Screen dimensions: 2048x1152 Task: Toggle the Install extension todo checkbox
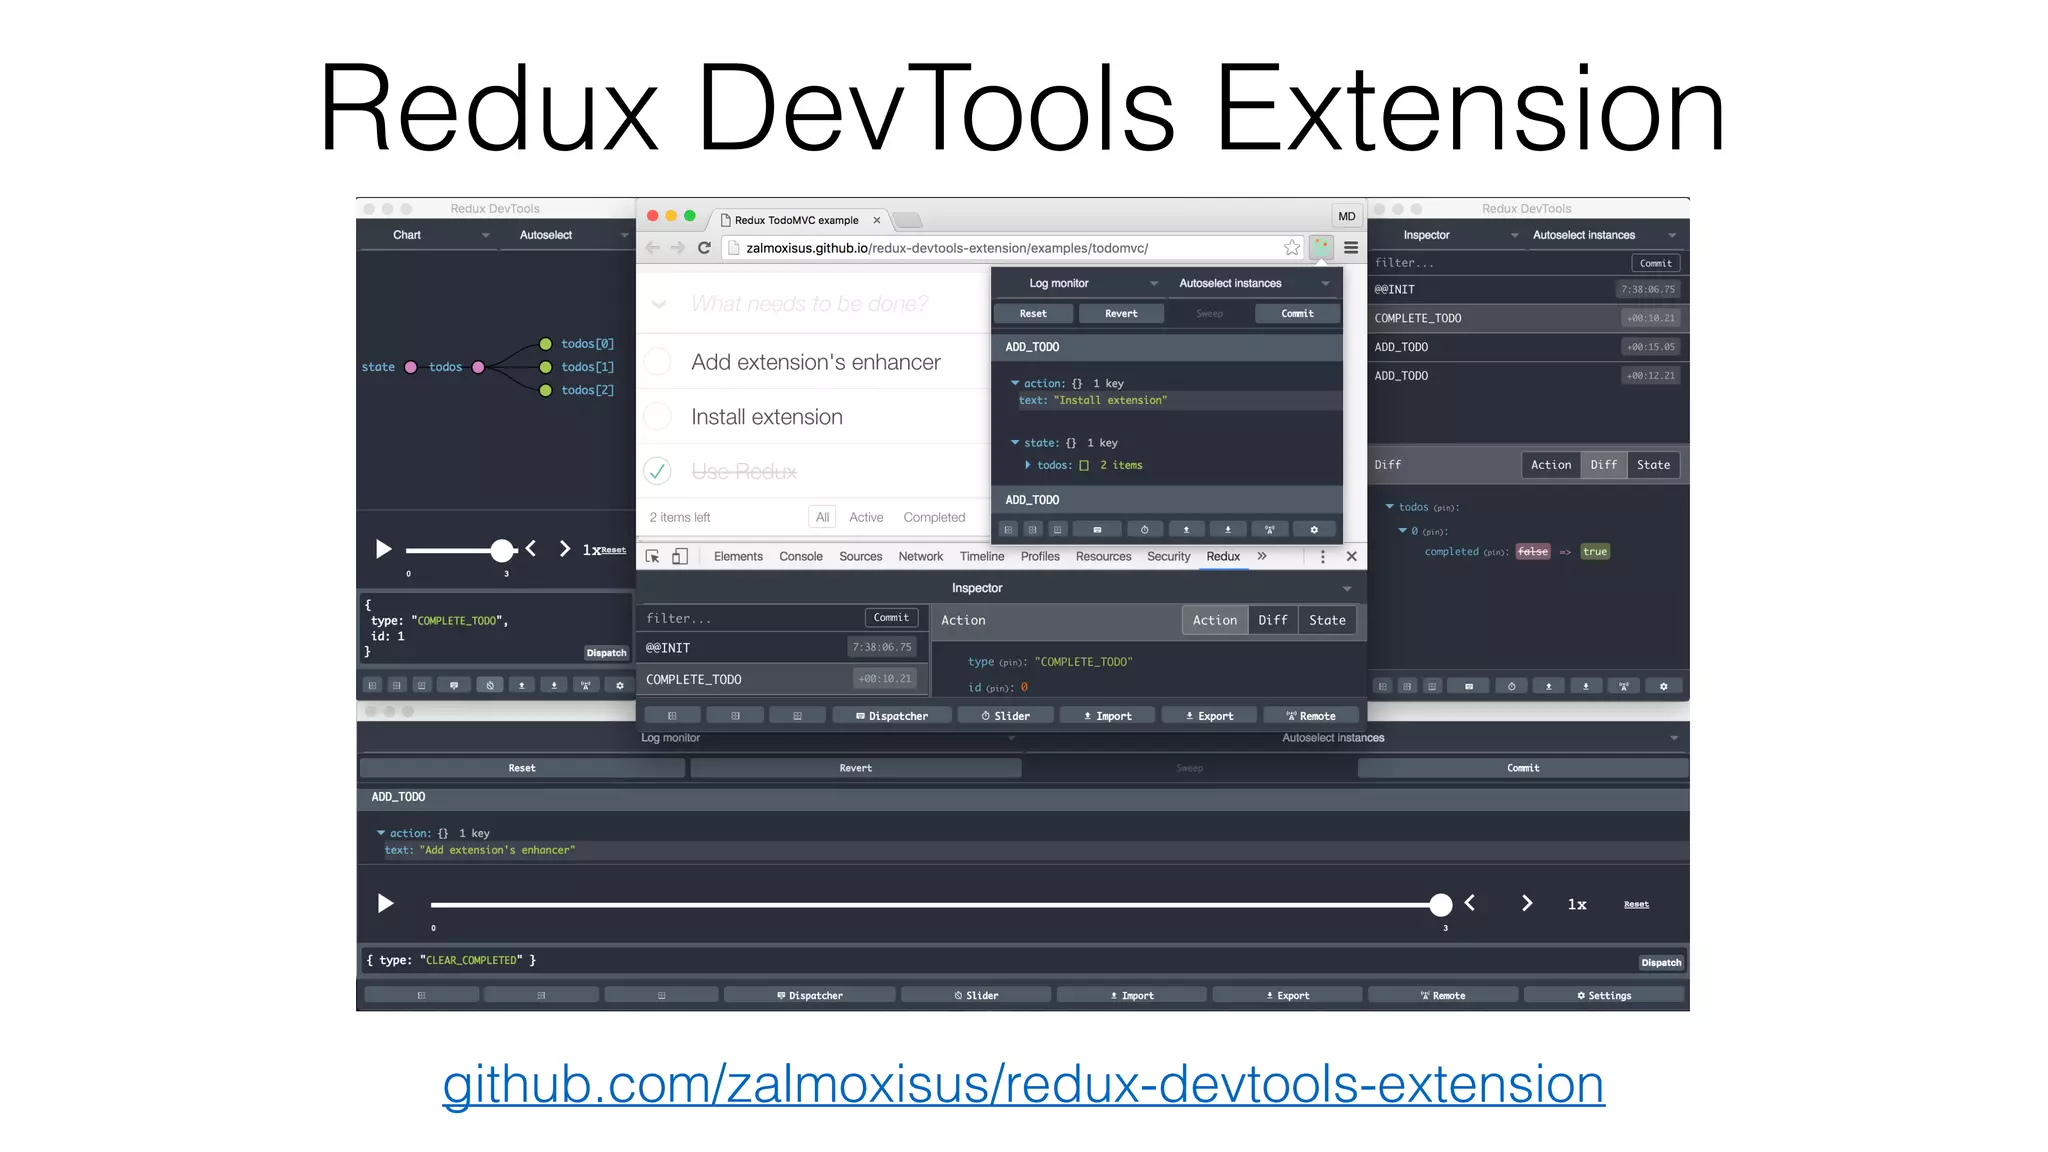658,416
